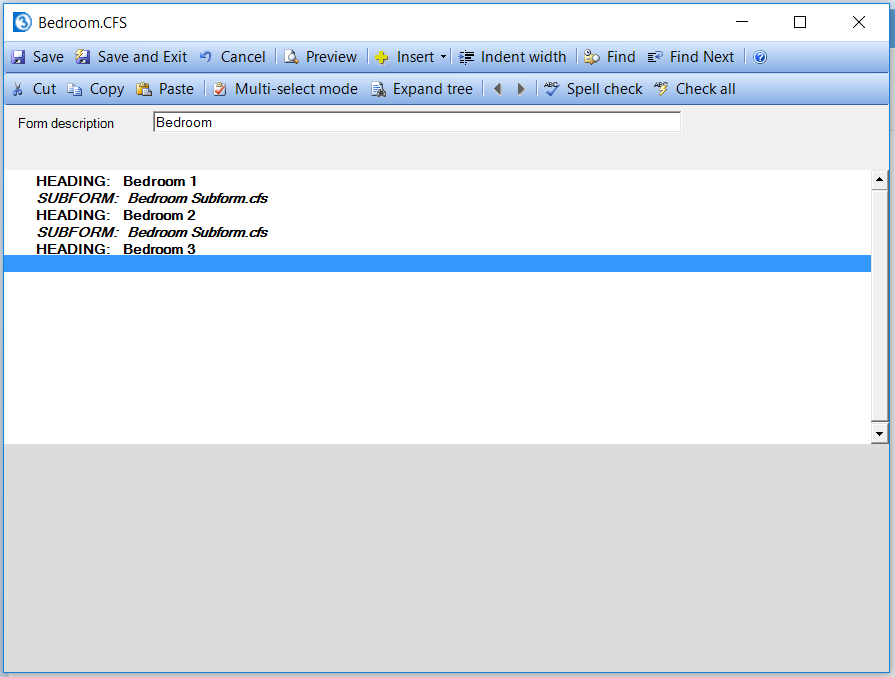Select first SUBFORM row under Bedroom 1
Viewport: 895px width, 677px height.
click(x=437, y=198)
